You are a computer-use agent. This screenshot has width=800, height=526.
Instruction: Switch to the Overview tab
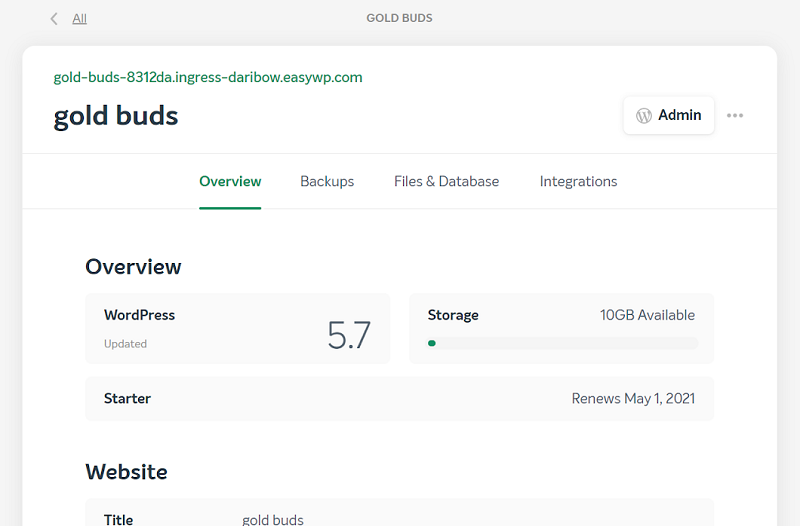click(230, 182)
